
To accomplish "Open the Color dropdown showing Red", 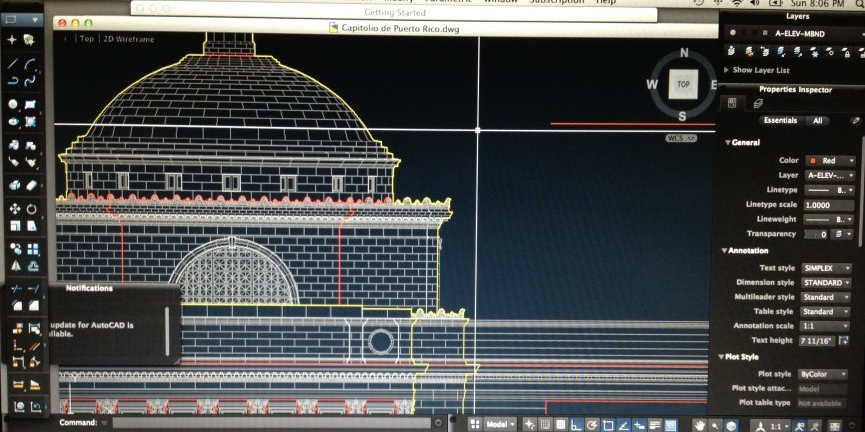I will (x=830, y=161).
